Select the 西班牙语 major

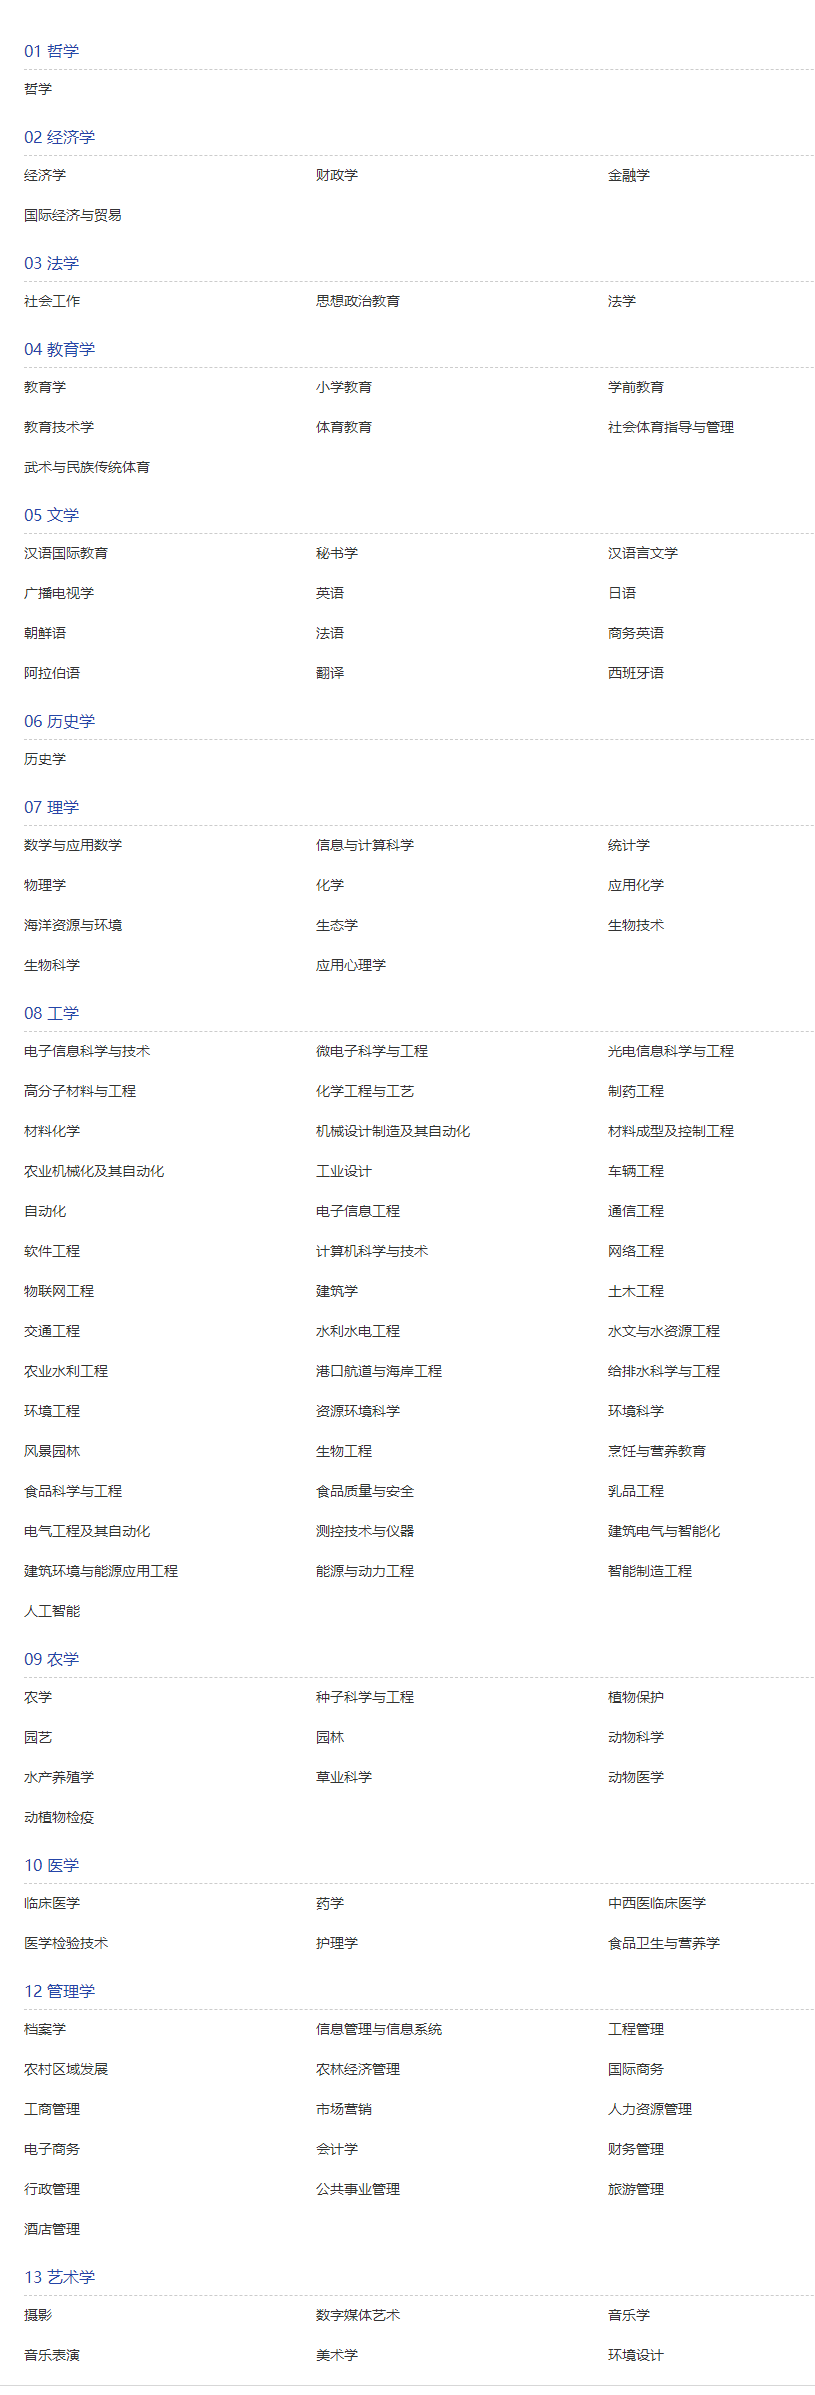pyautogui.click(x=635, y=673)
